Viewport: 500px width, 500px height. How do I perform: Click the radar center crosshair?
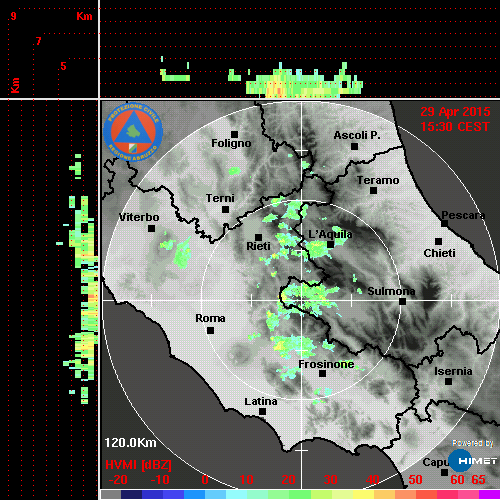click(x=302, y=301)
